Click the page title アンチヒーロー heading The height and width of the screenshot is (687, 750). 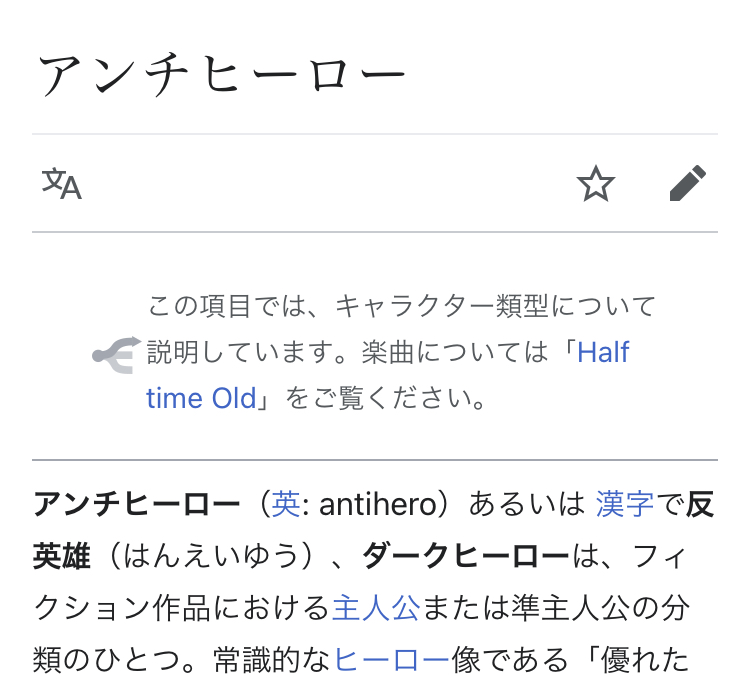[x=222, y=76]
